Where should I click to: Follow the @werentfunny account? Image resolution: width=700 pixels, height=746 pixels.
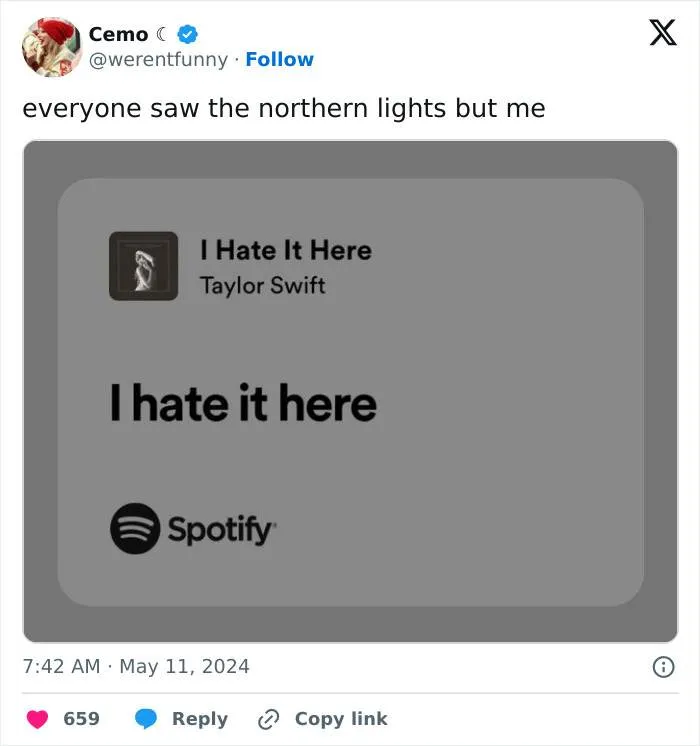(279, 59)
